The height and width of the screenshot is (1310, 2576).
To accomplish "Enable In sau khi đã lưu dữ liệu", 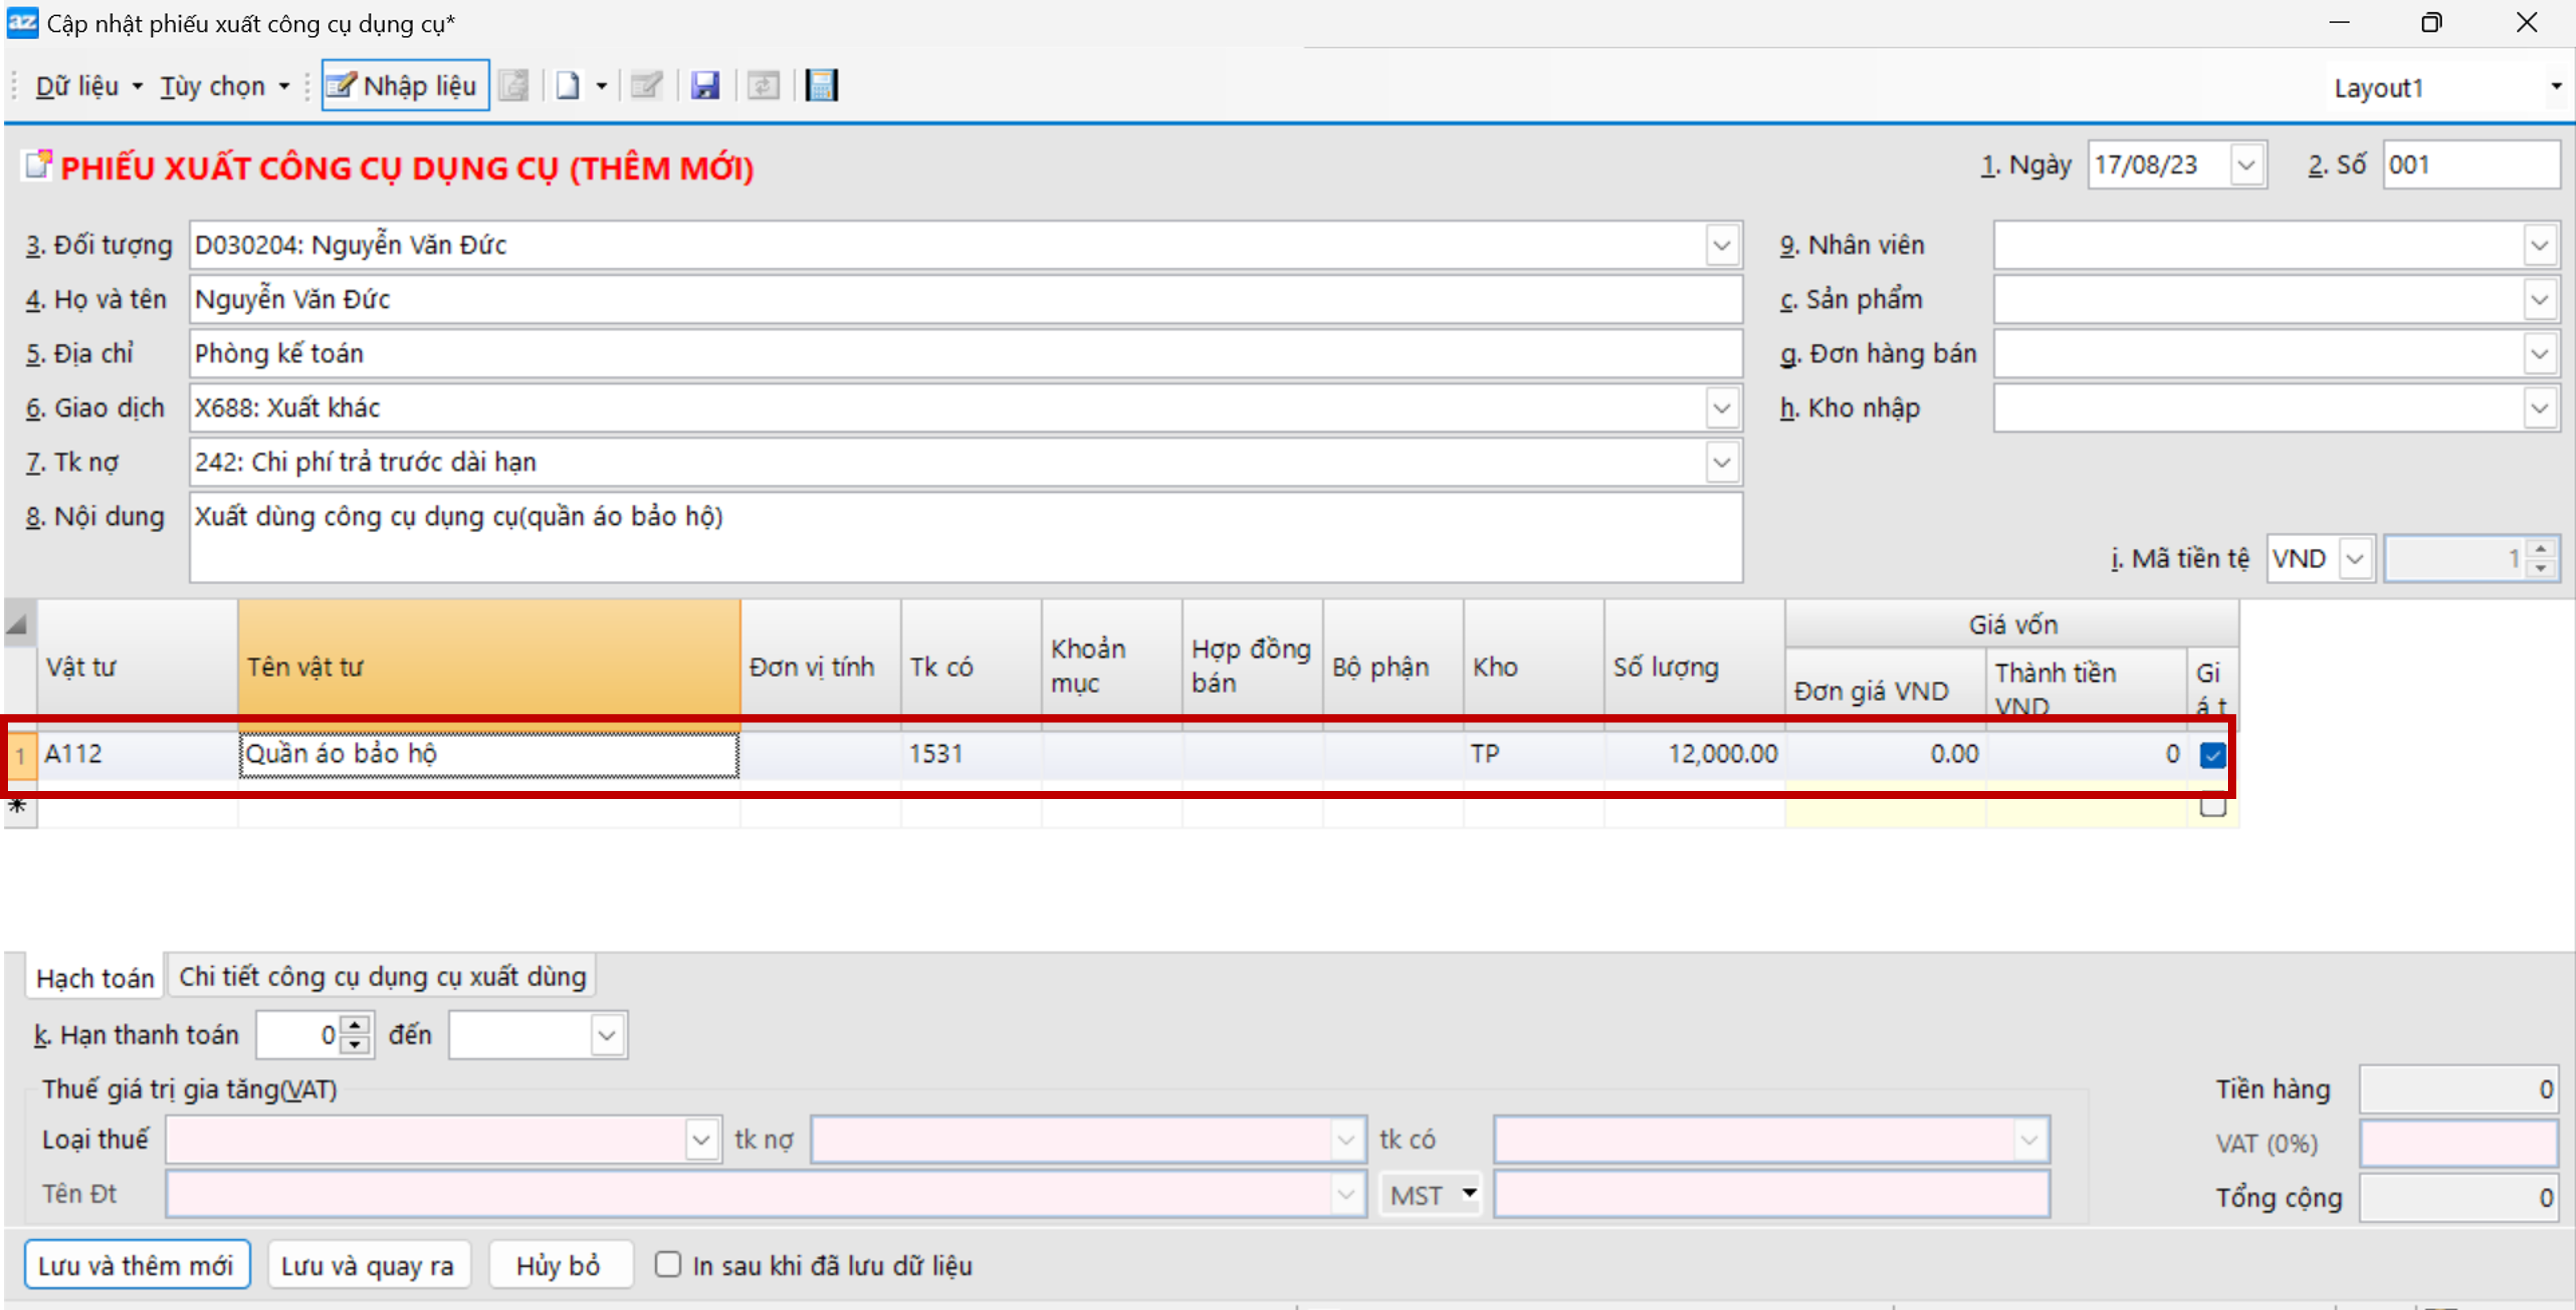I will point(668,1264).
